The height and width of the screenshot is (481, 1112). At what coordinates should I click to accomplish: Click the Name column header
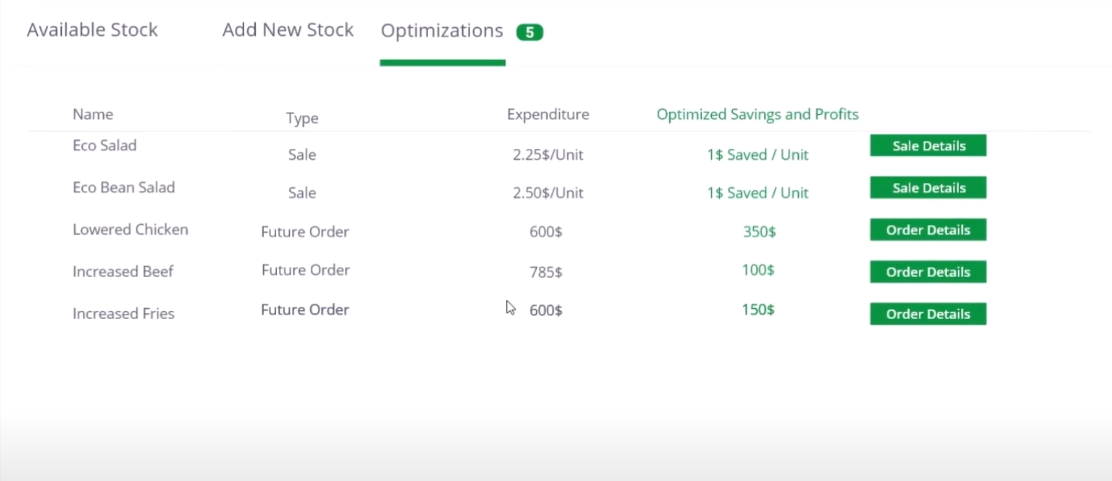click(93, 114)
